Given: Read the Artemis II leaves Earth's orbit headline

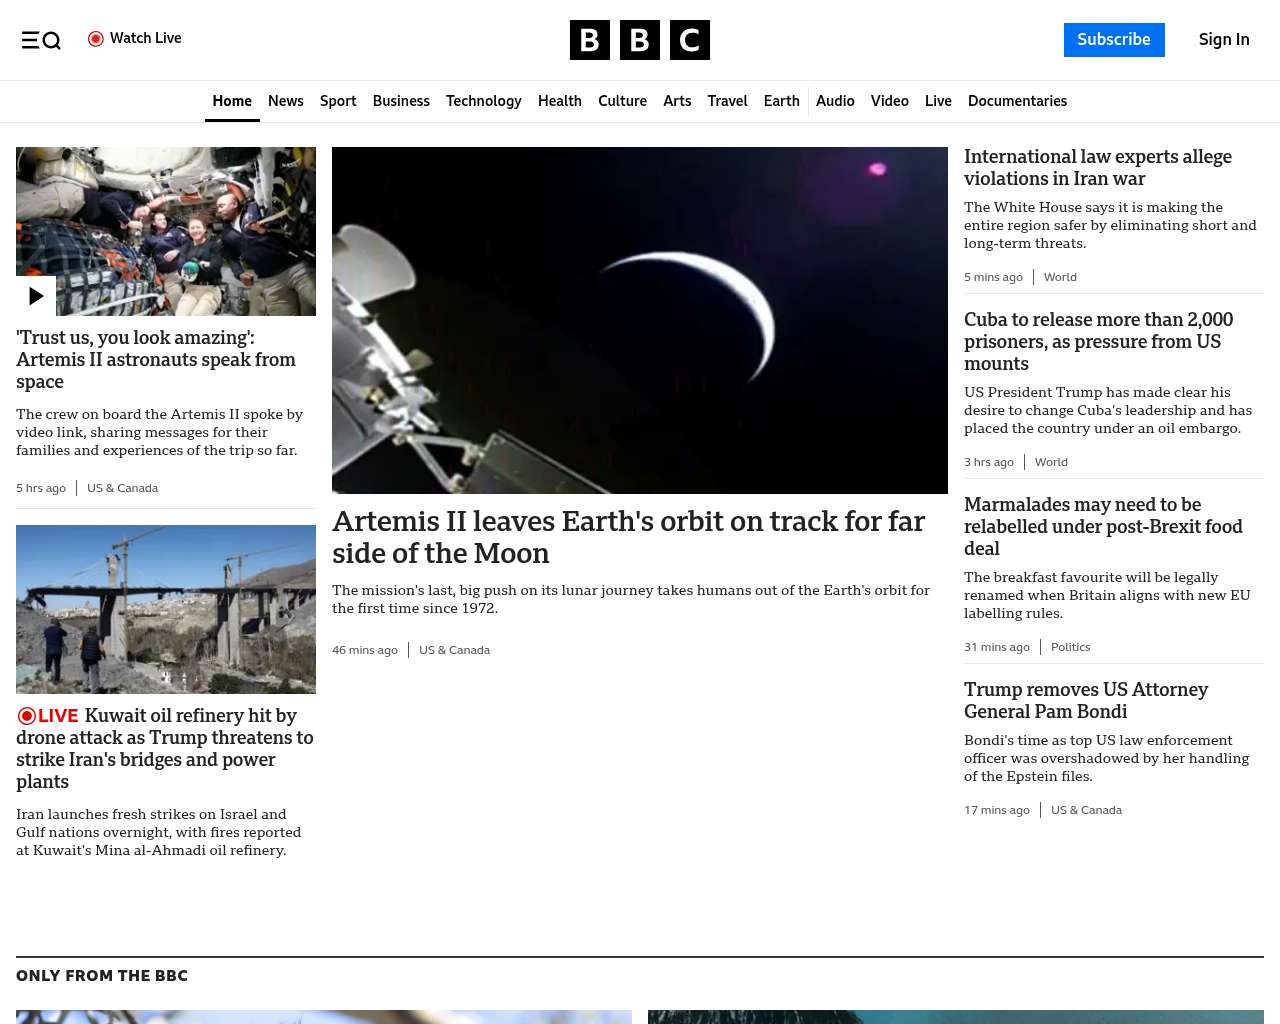Looking at the screenshot, I should [x=628, y=537].
